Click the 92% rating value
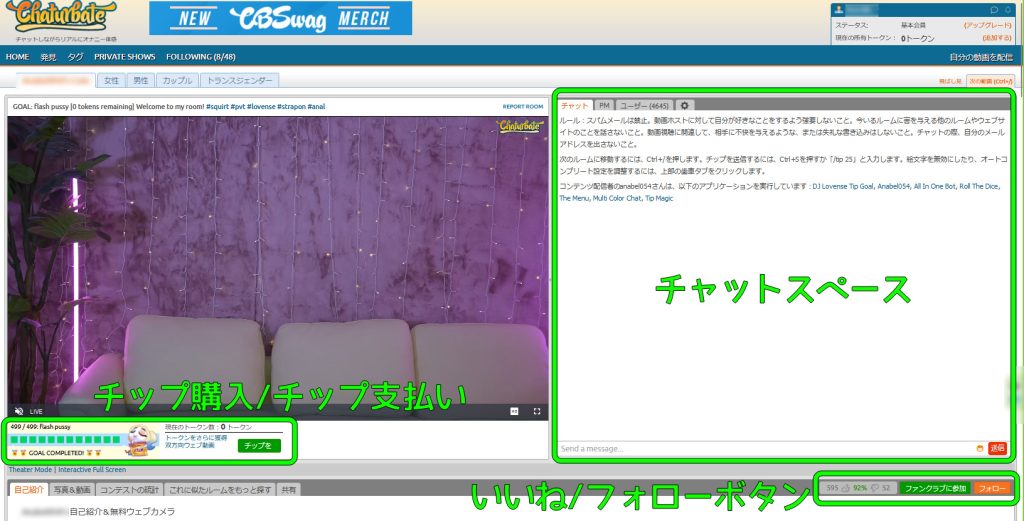 pyautogui.click(x=860, y=488)
